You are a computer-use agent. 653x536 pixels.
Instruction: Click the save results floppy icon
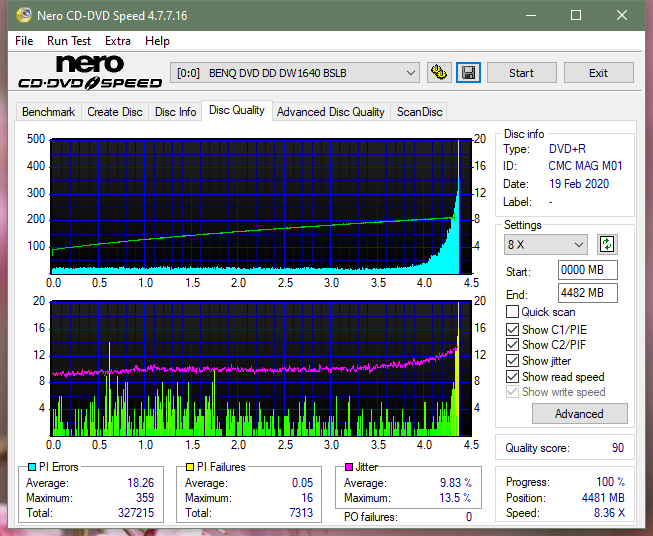469,73
